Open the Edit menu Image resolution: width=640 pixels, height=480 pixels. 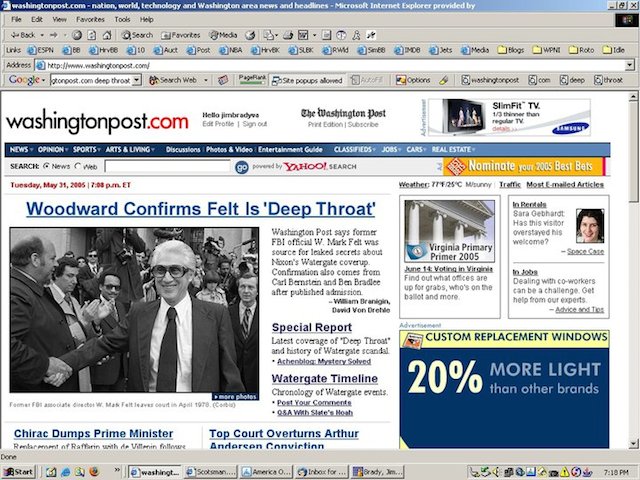pyautogui.click(x=37, y=19)
